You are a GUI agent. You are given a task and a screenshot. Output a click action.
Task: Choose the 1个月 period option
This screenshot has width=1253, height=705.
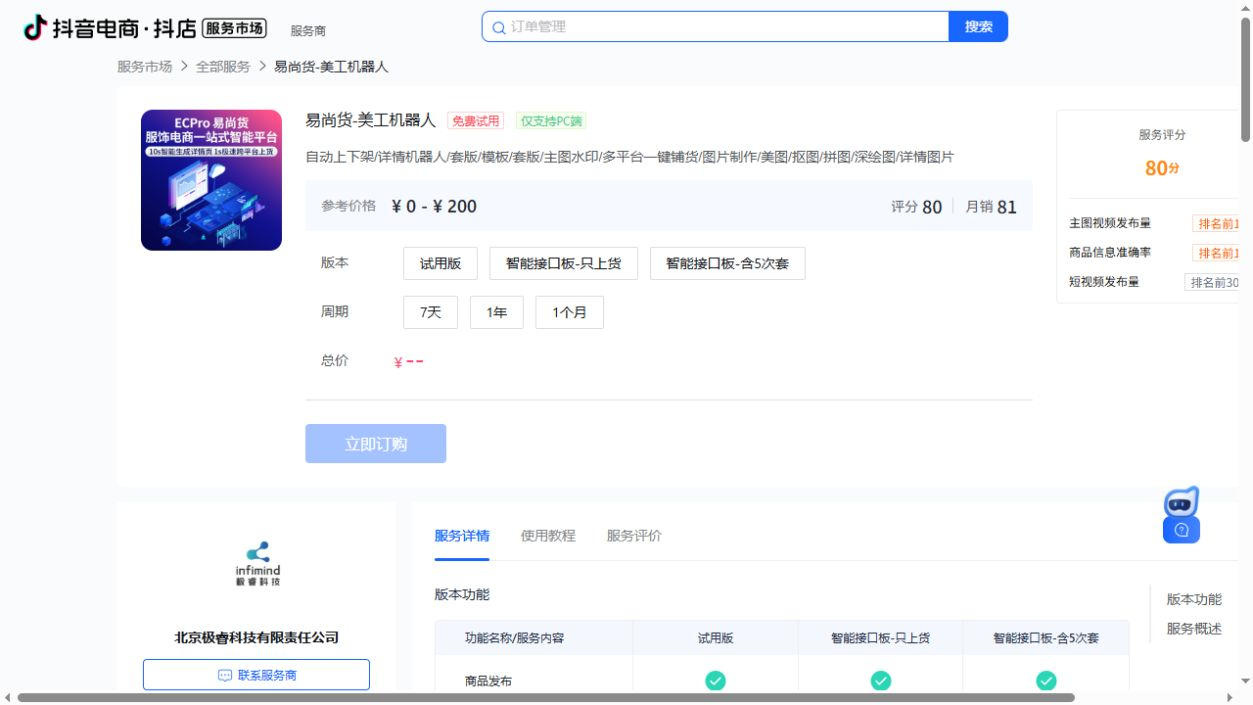pos(569,312)
